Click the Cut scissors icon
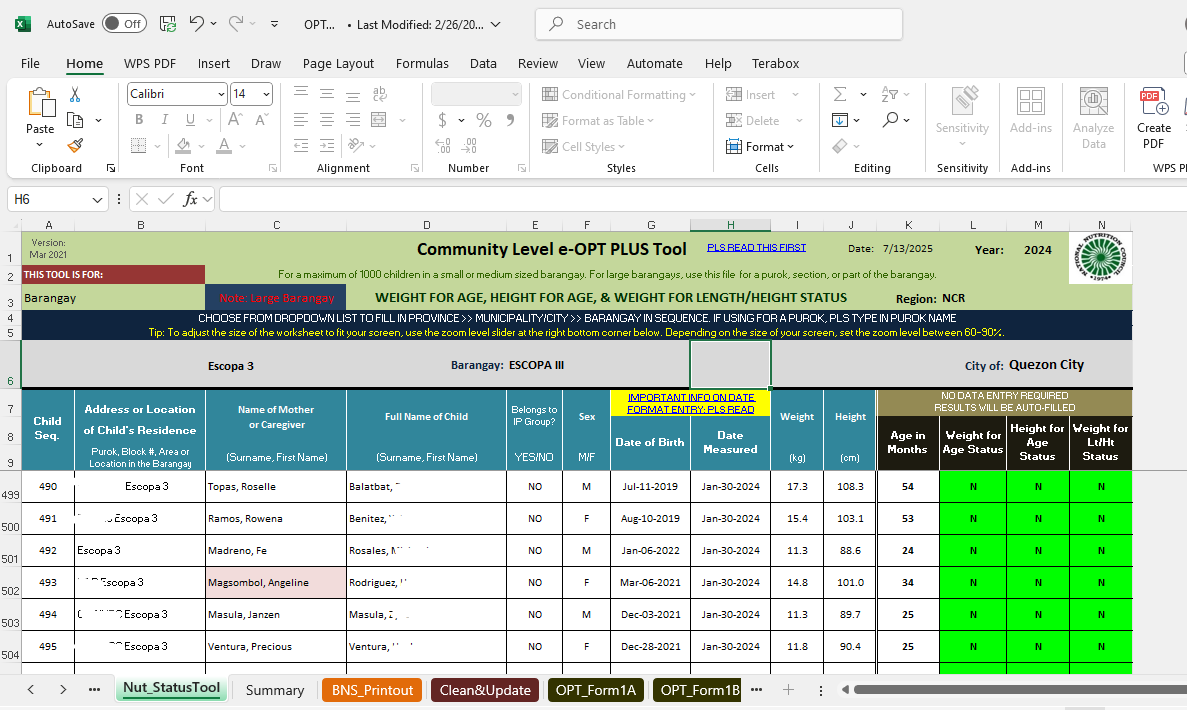This screenshot has height=710, width=1187. click(75, 95)
